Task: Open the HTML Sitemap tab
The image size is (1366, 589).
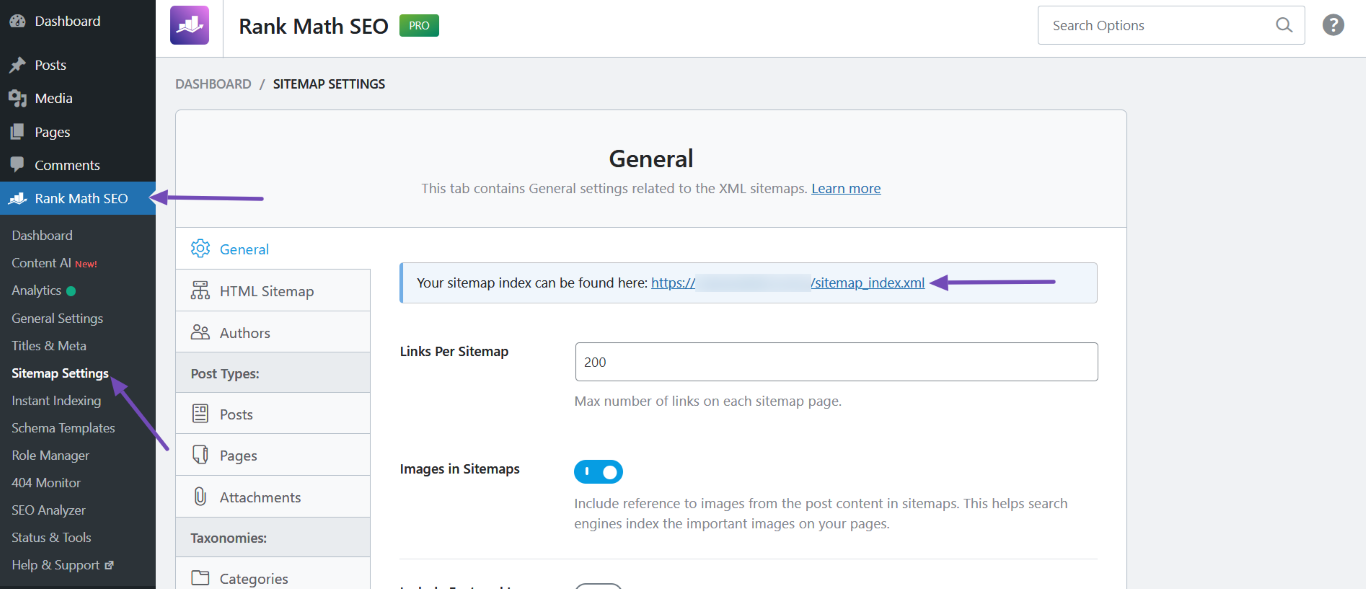Action: click(273, 291)
